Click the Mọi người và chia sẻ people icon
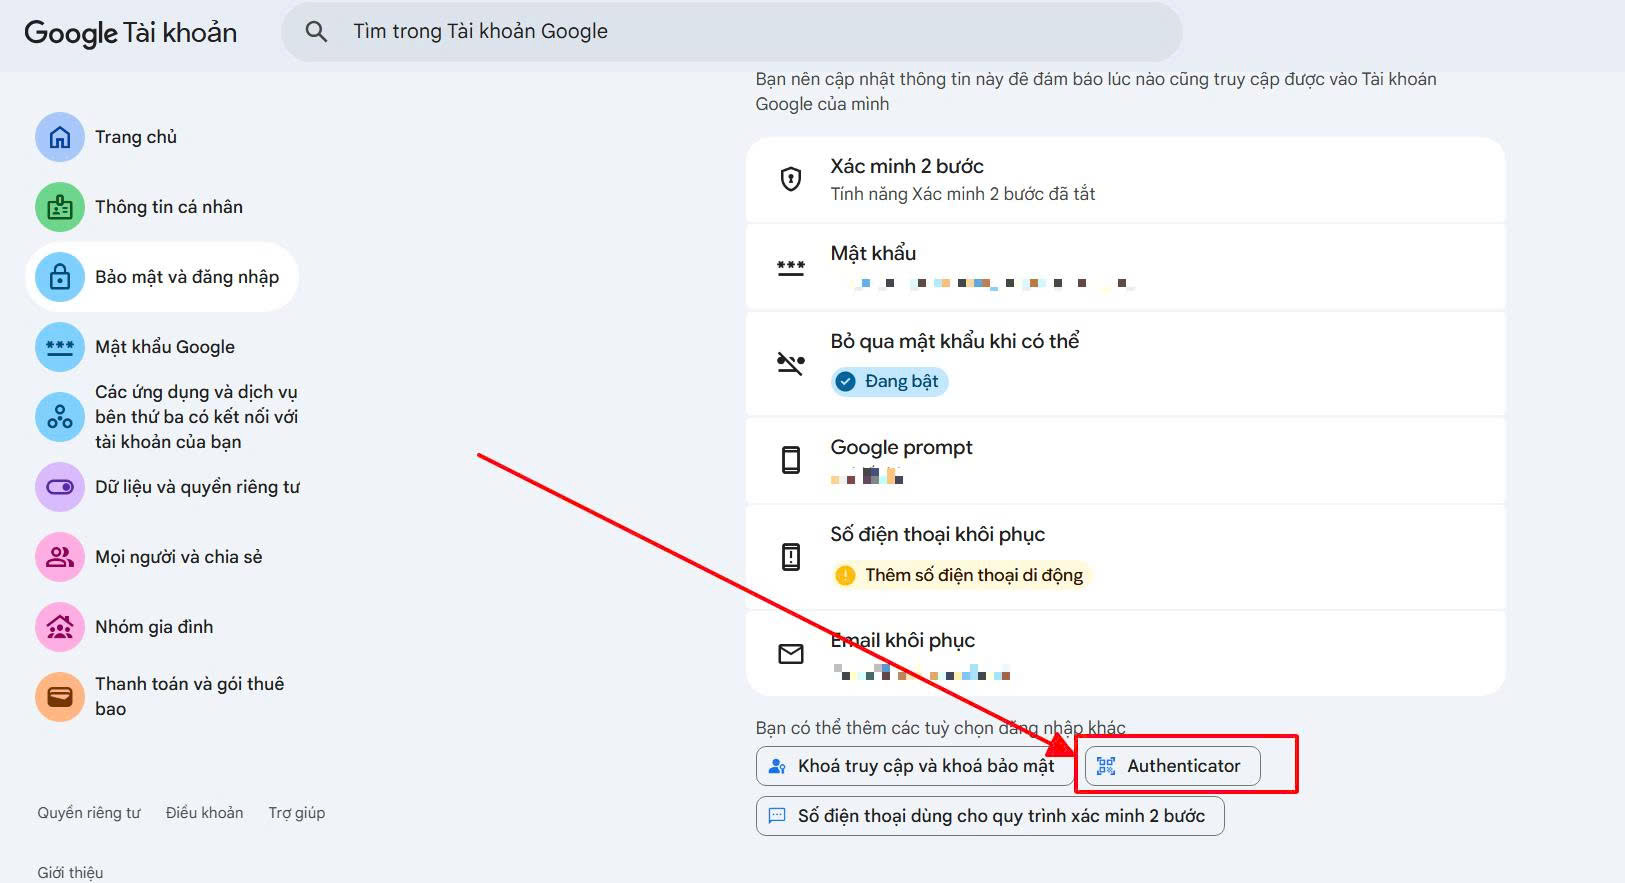This screenshot has width=1625, height=883. 60,557
